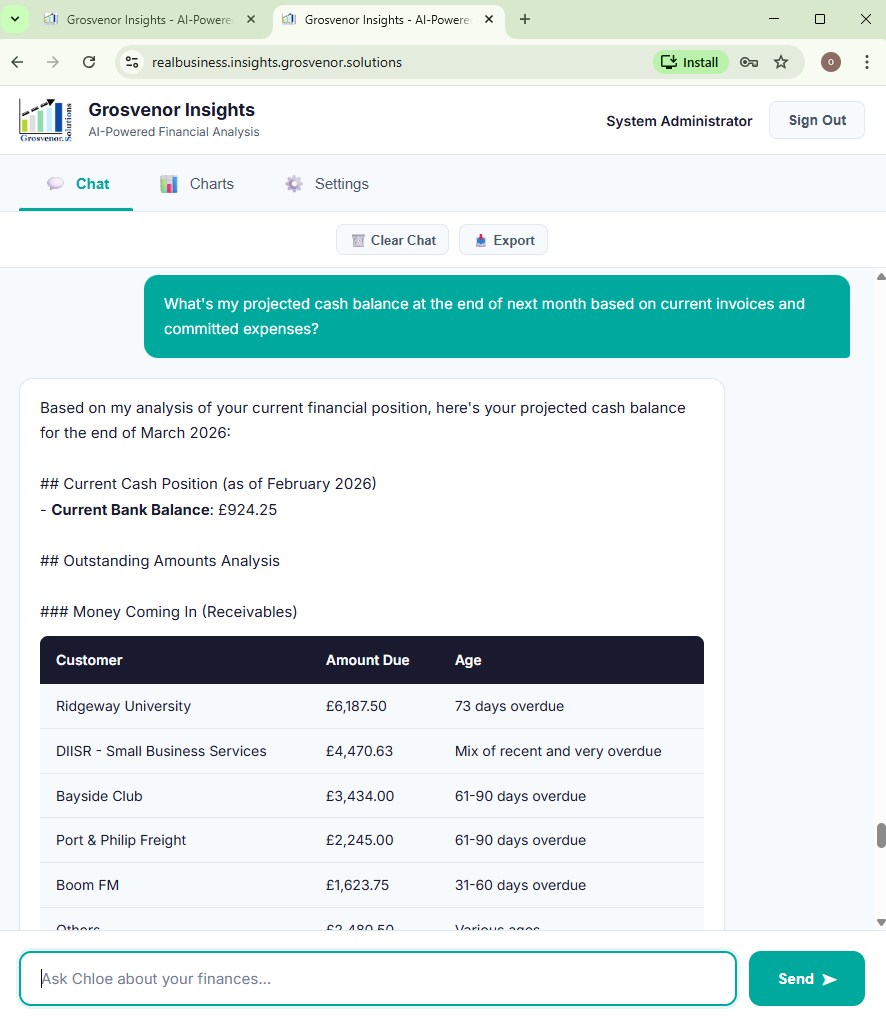886x1025 pixels.
Task: Click the browser back arrow
Action: click(x=18, y=62)
